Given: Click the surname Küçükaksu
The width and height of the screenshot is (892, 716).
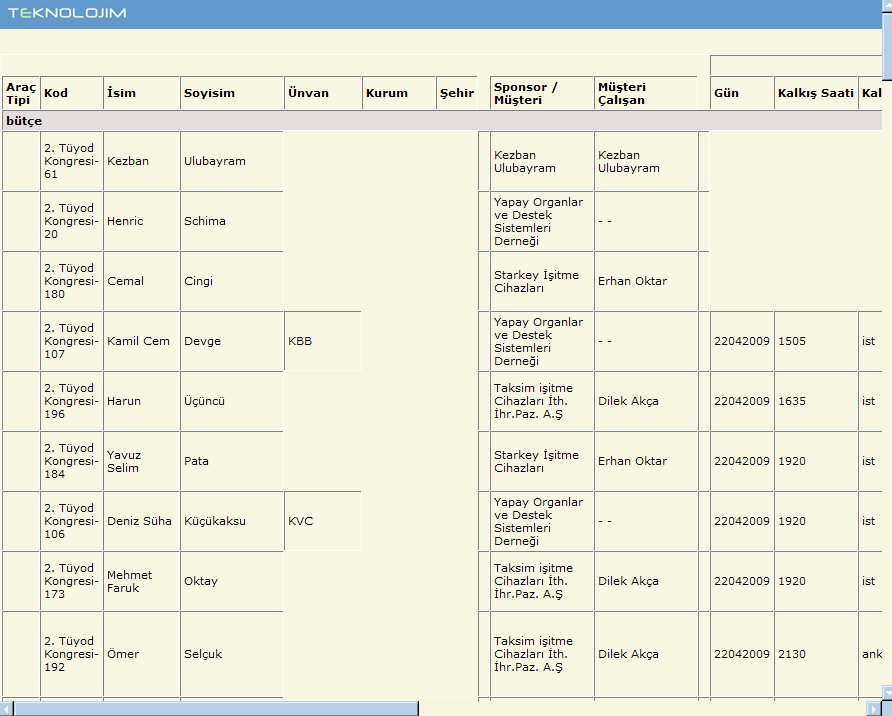Looking at the screenshot, I should [215, 521].
